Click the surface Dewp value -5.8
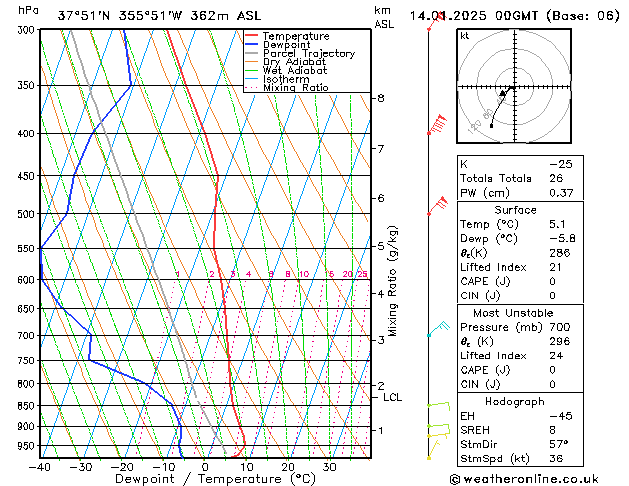This screenshot has width=629, height=486. tap(562, 239)
